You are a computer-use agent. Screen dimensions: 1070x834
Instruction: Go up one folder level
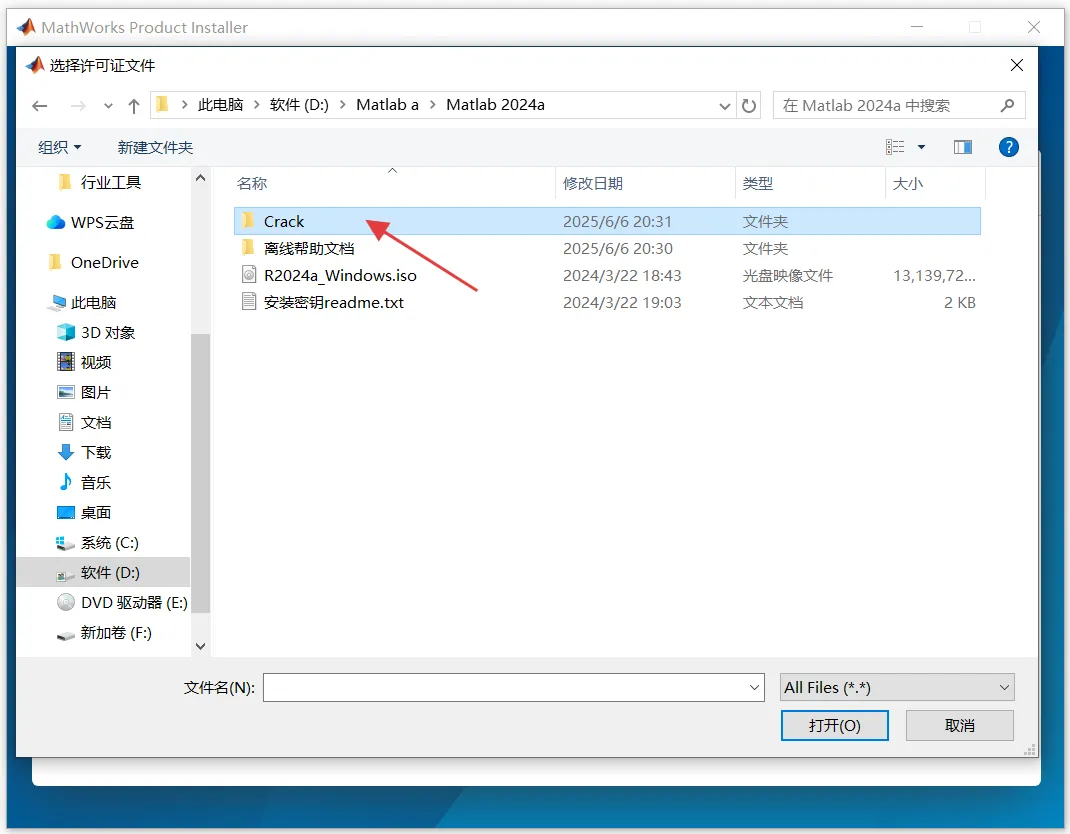pyautogui.click(x=134, y=106)
